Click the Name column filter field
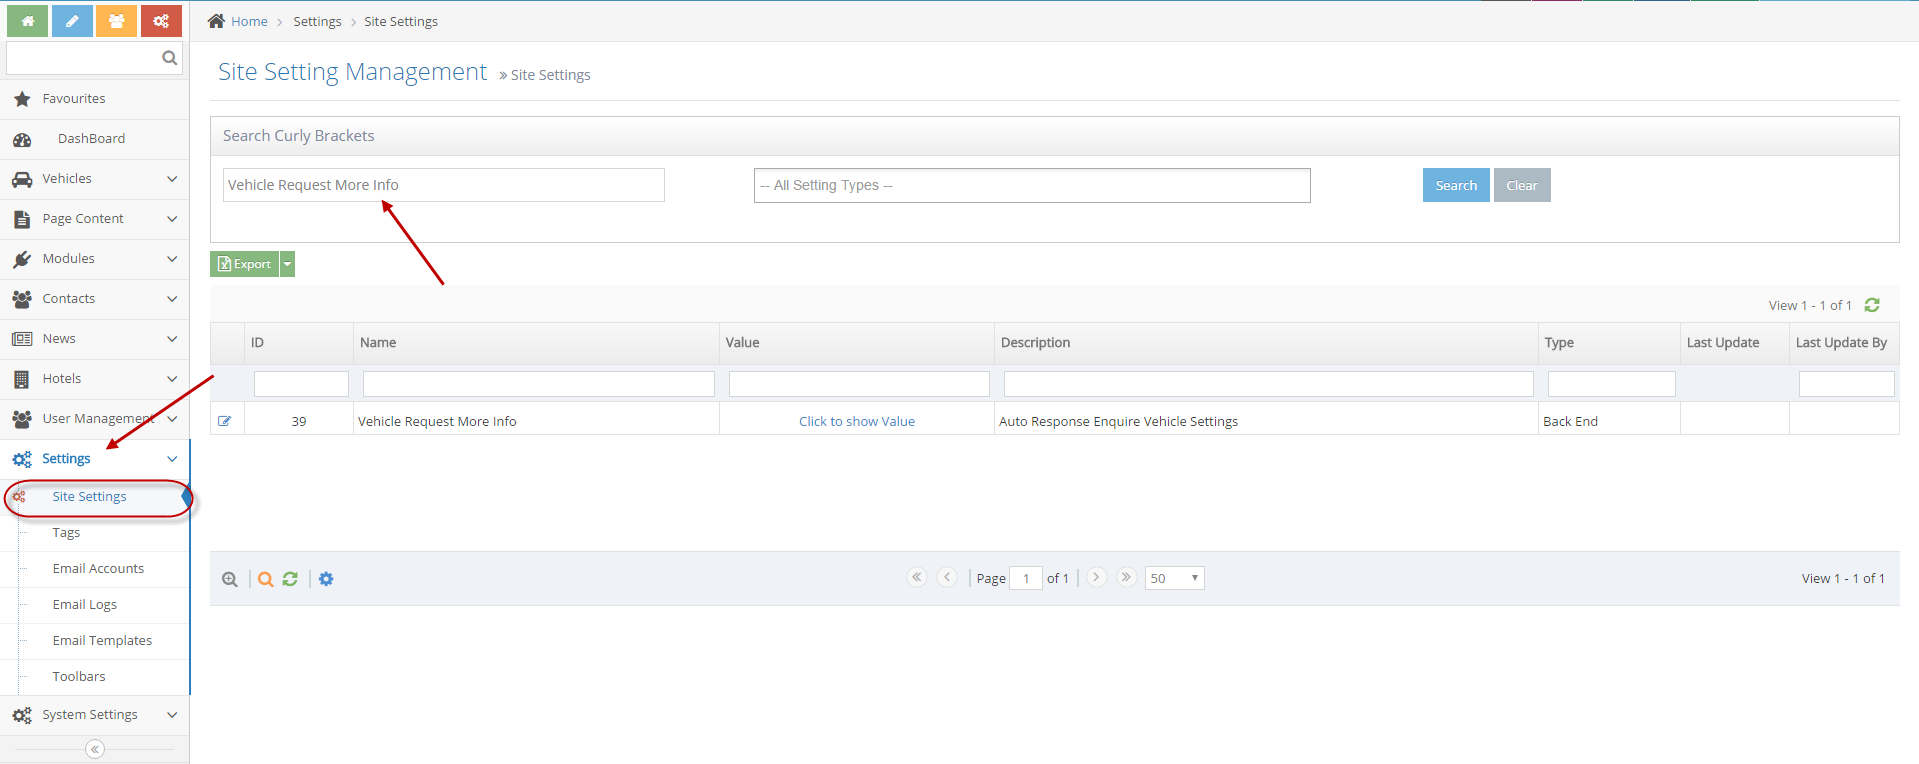The width and height of the screenshot is (1919, 764). (x=538, y=384)
